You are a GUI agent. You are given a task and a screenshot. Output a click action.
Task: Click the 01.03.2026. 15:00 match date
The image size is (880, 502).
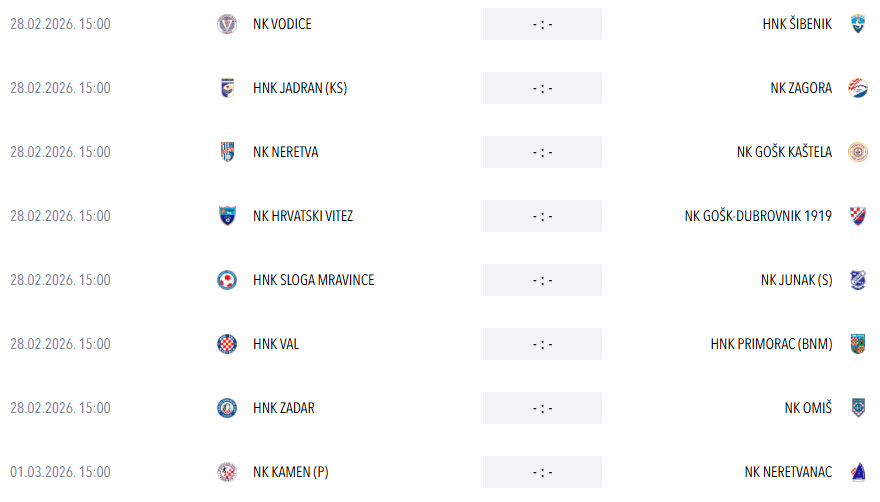pyautogui.click(x=60, y=472)
